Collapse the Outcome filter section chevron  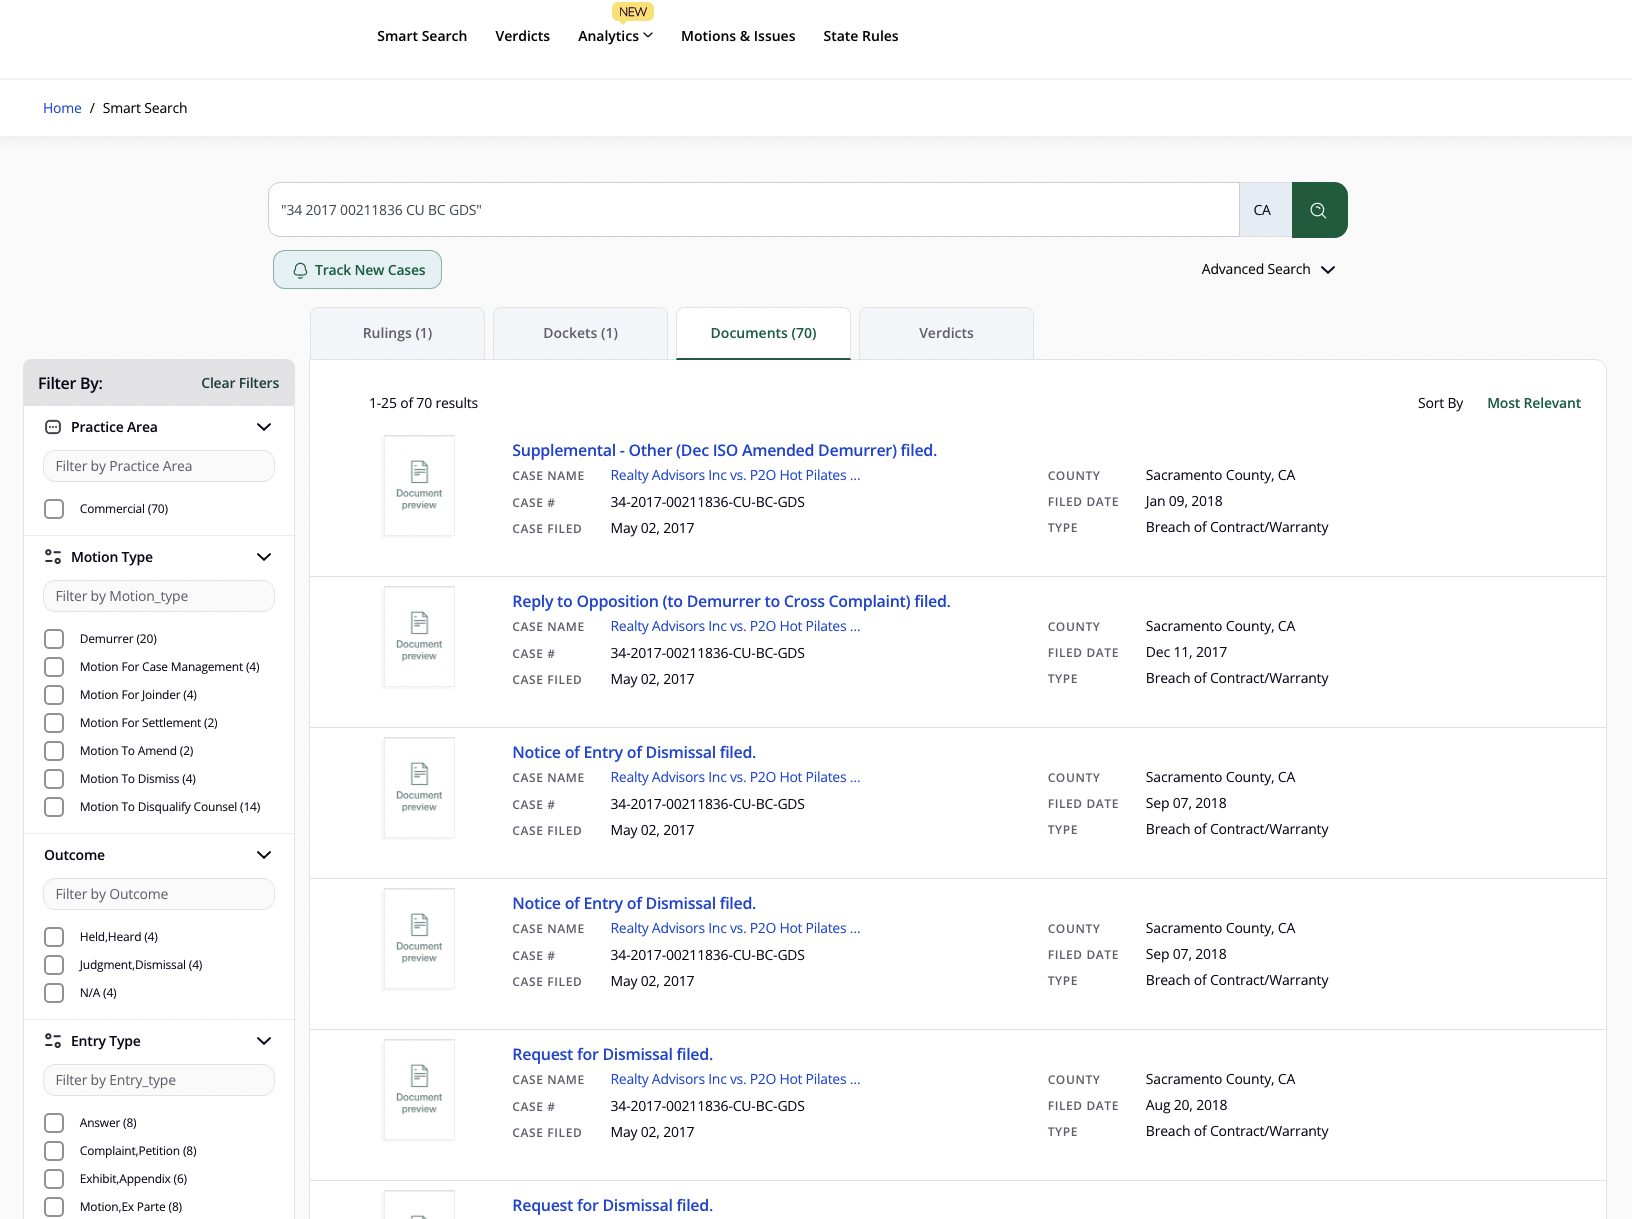coord(264,855)
